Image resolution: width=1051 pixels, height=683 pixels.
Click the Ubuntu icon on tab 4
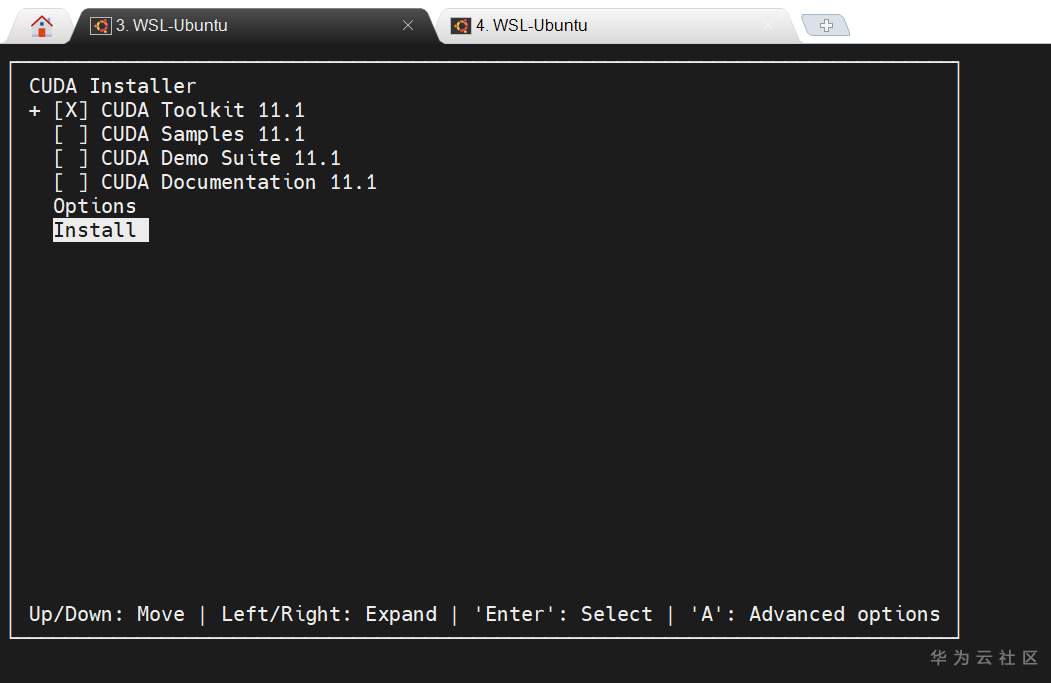(x=460, y=26)
